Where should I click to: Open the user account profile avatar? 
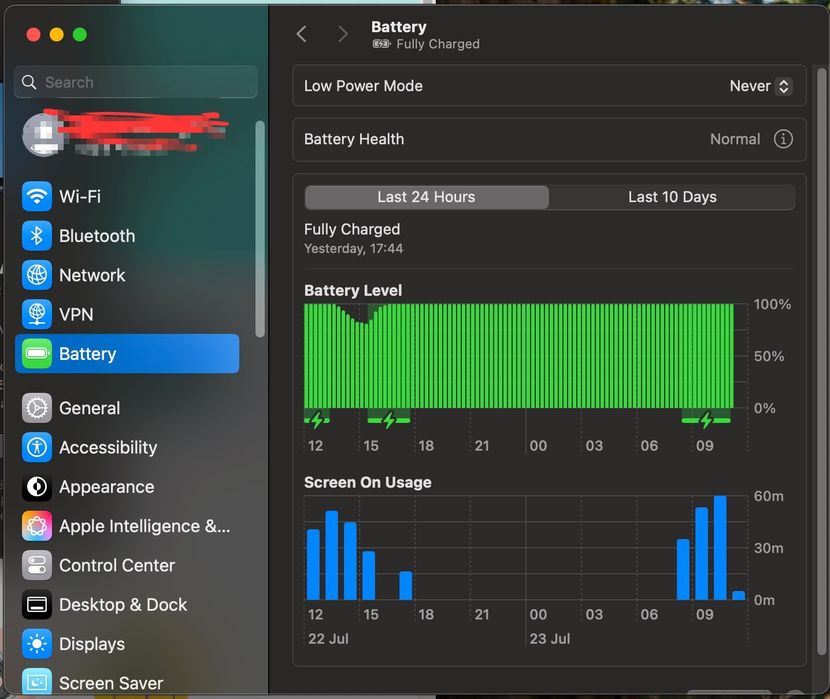coord(42,134)
